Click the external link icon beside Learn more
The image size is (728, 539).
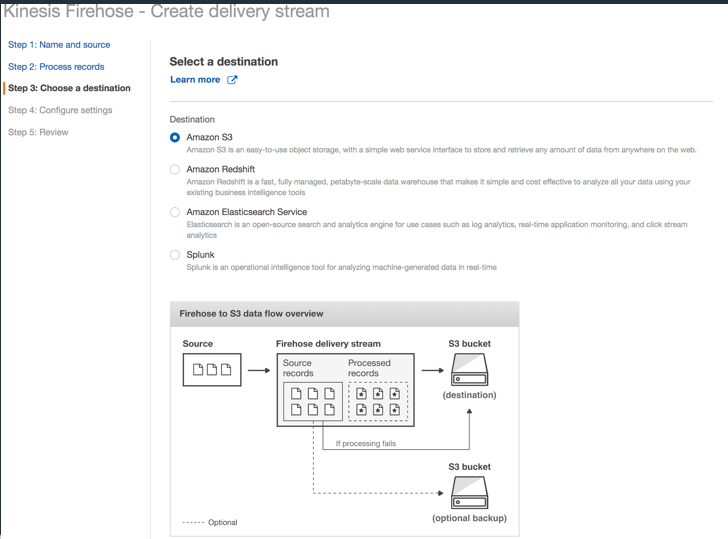(x=232, y=79)
